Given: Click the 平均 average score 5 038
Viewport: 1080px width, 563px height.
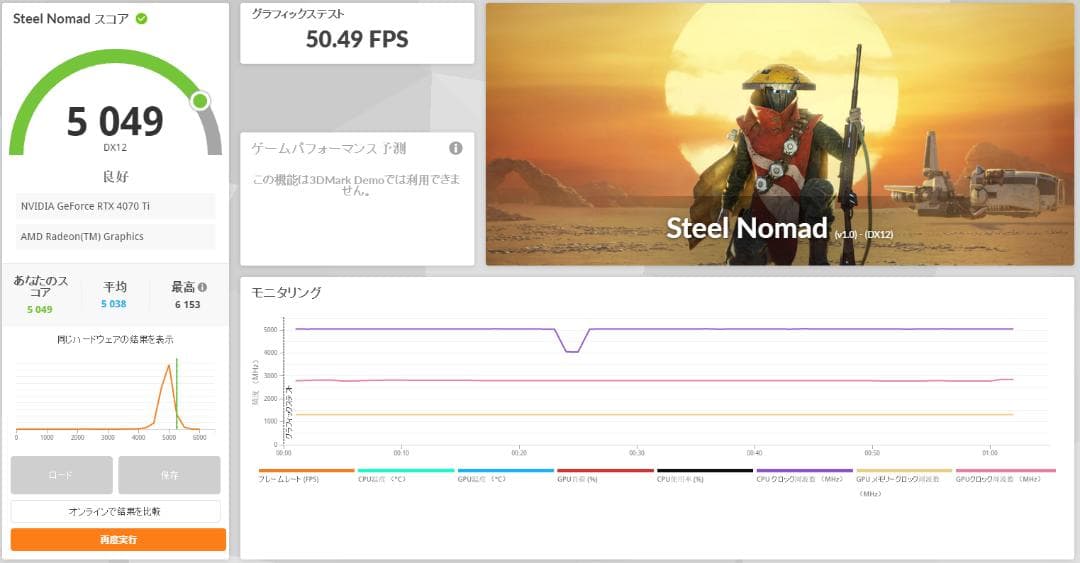Looking at the screenshot, I should 114,304.
